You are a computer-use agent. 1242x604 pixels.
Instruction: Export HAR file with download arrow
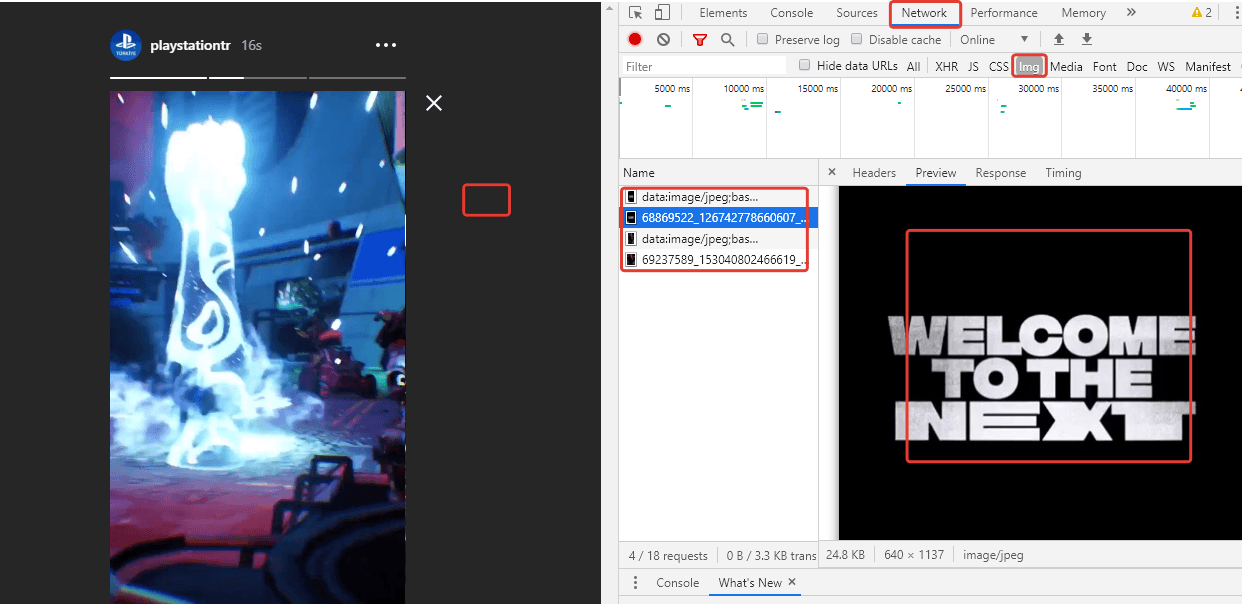[1087, 39]
